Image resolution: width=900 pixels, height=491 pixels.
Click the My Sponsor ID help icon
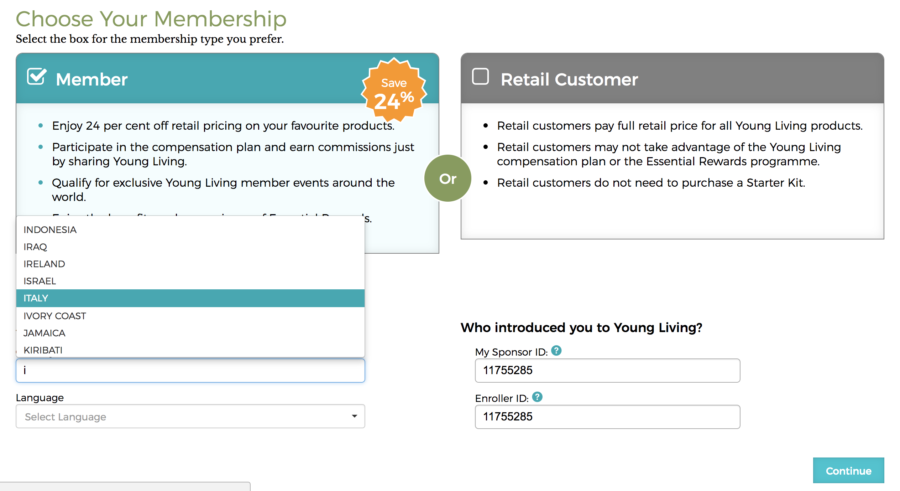pyautogui.click(x=556, y=350)
